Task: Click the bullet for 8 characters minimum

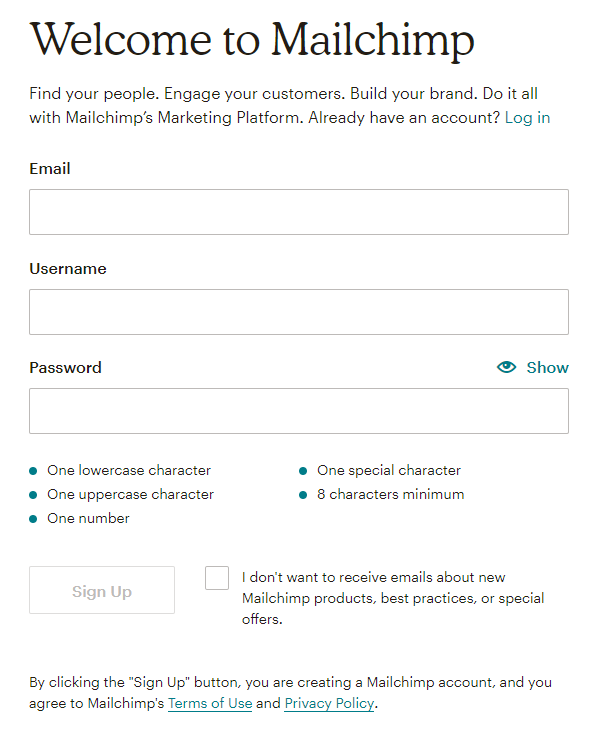Action: pos(303,495)
